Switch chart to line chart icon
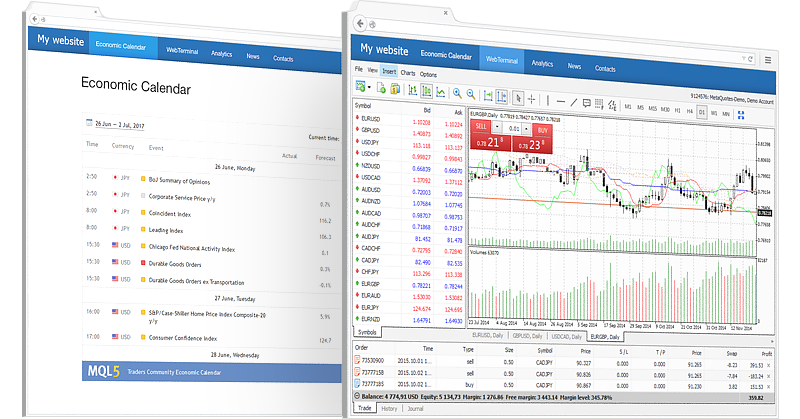Image resolution: width=800 pixels, height=419 pixels. (441, 92)
